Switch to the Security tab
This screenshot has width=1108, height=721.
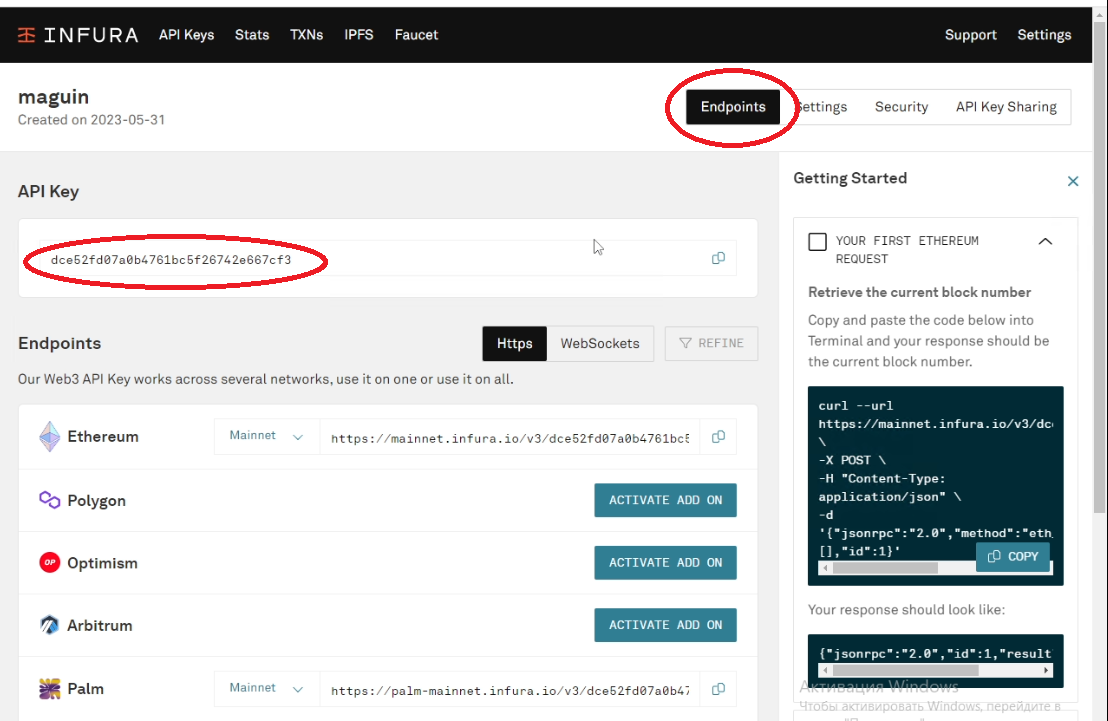tap(901, 106)
